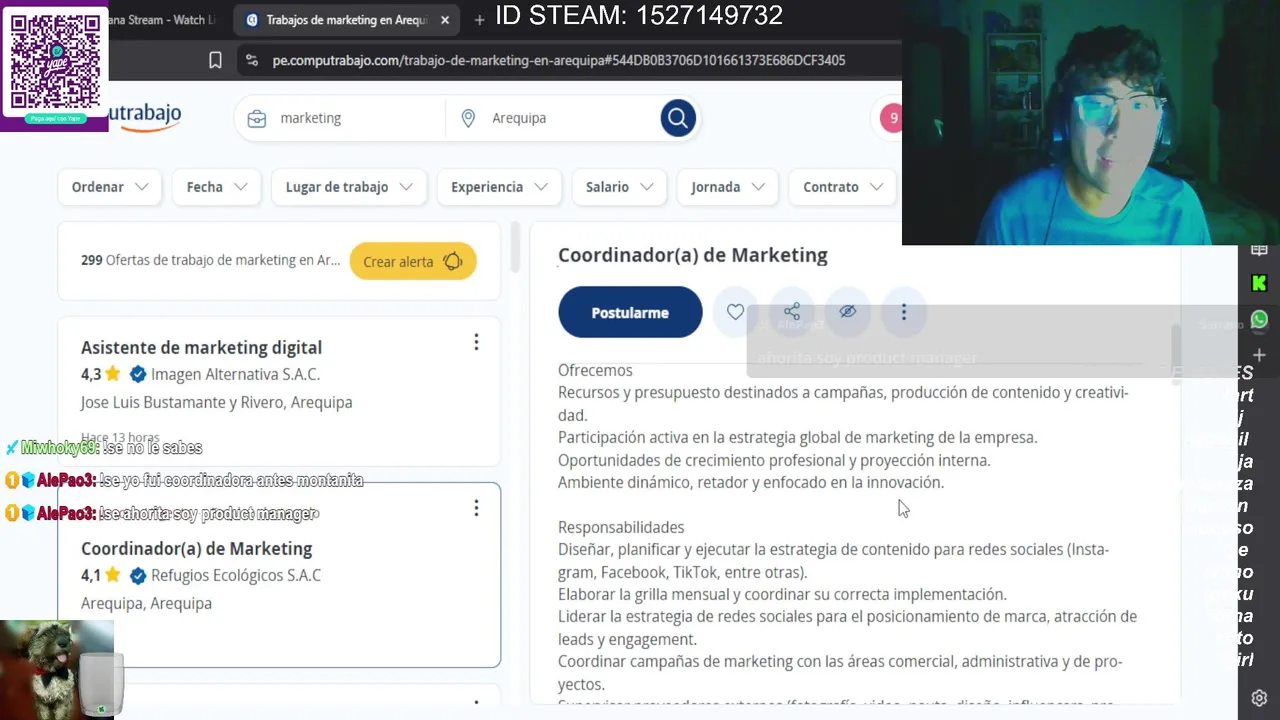Image resolution: width=1280 pixels, height=720 pixels.
Task: Close the Trabajos de marketing tab
Action: coord(445,20)
